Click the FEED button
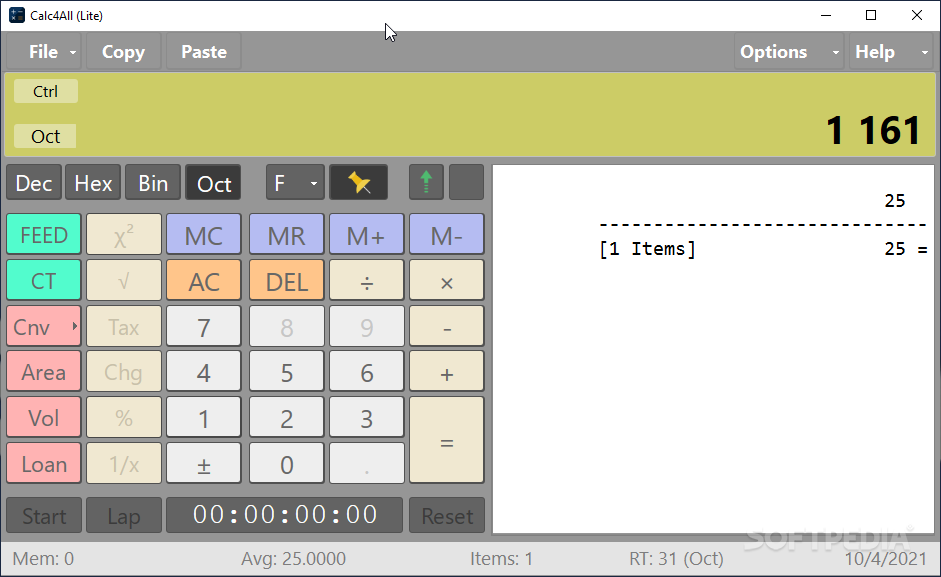The width and height of the screenshot is (941, 577). tap(43, 234)
